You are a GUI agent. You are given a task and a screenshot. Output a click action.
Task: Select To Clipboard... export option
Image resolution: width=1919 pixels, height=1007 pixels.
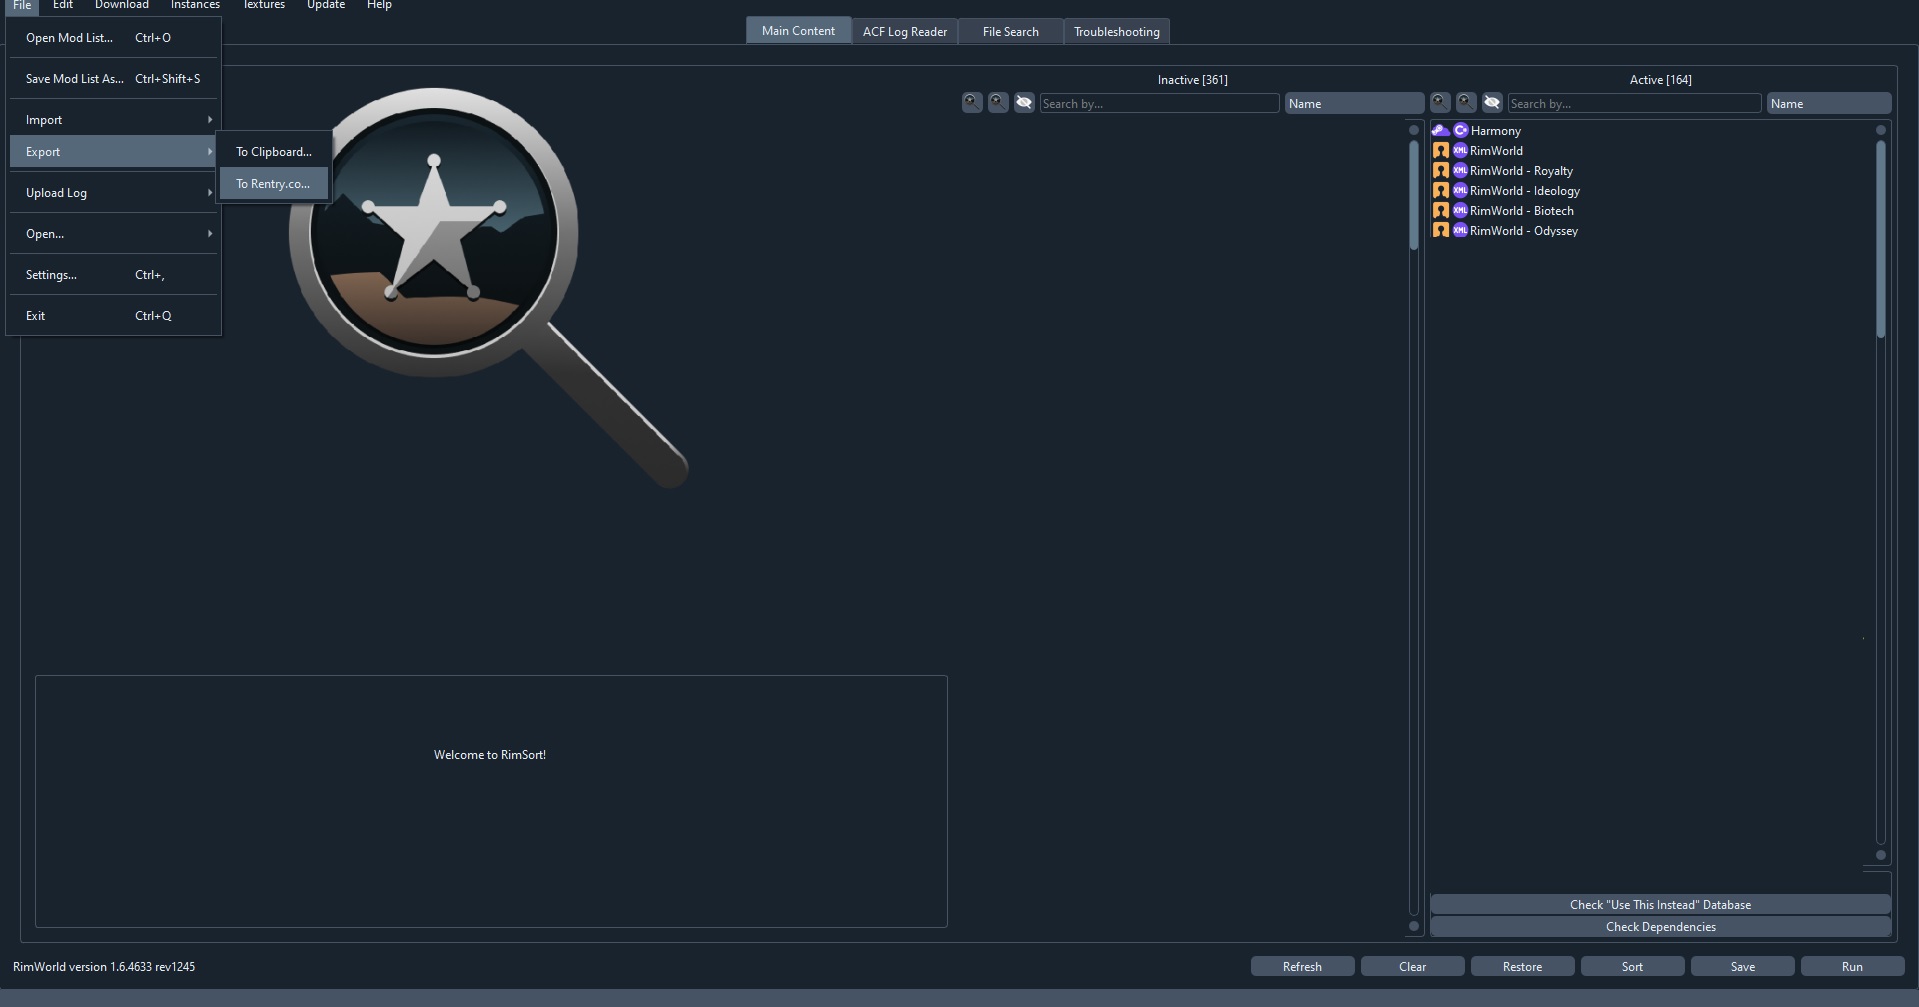click(x=274, y=152)
